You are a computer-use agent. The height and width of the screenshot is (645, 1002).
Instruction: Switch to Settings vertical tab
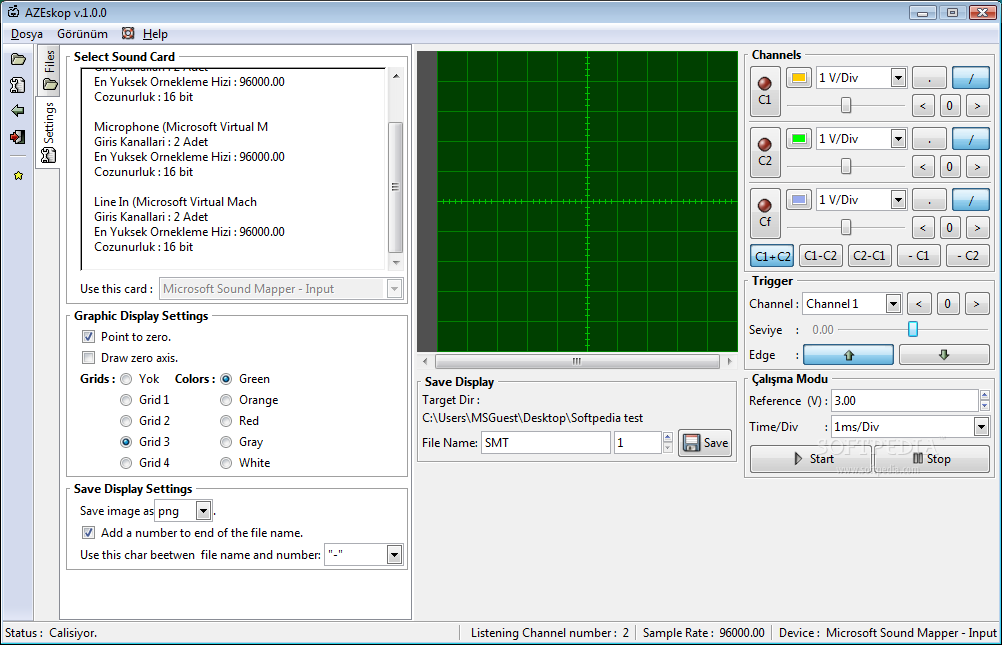(x=49, y=132)
